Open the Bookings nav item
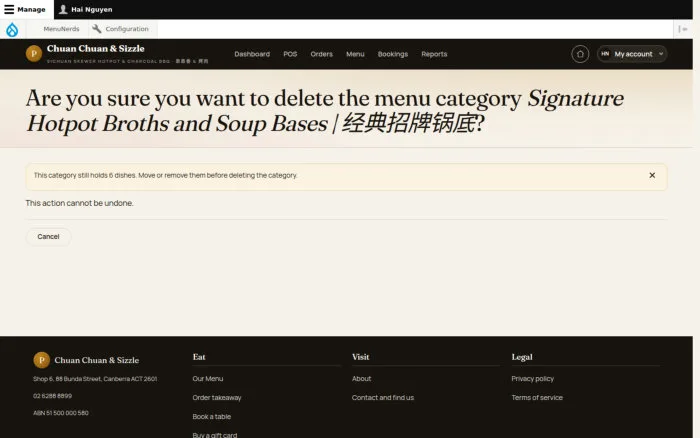700x438 pixels. (x=393, y=54)
